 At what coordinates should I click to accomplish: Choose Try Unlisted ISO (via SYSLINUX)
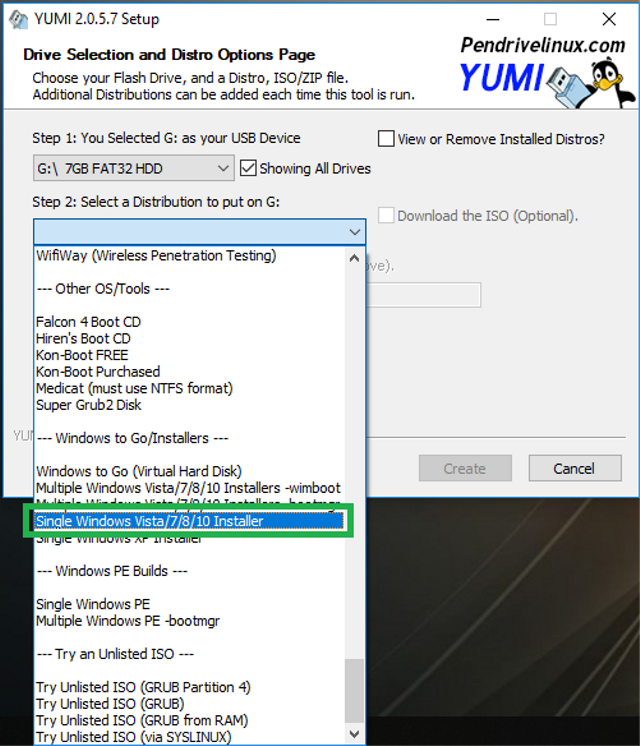pyautogui.click(x=134, y=737)
